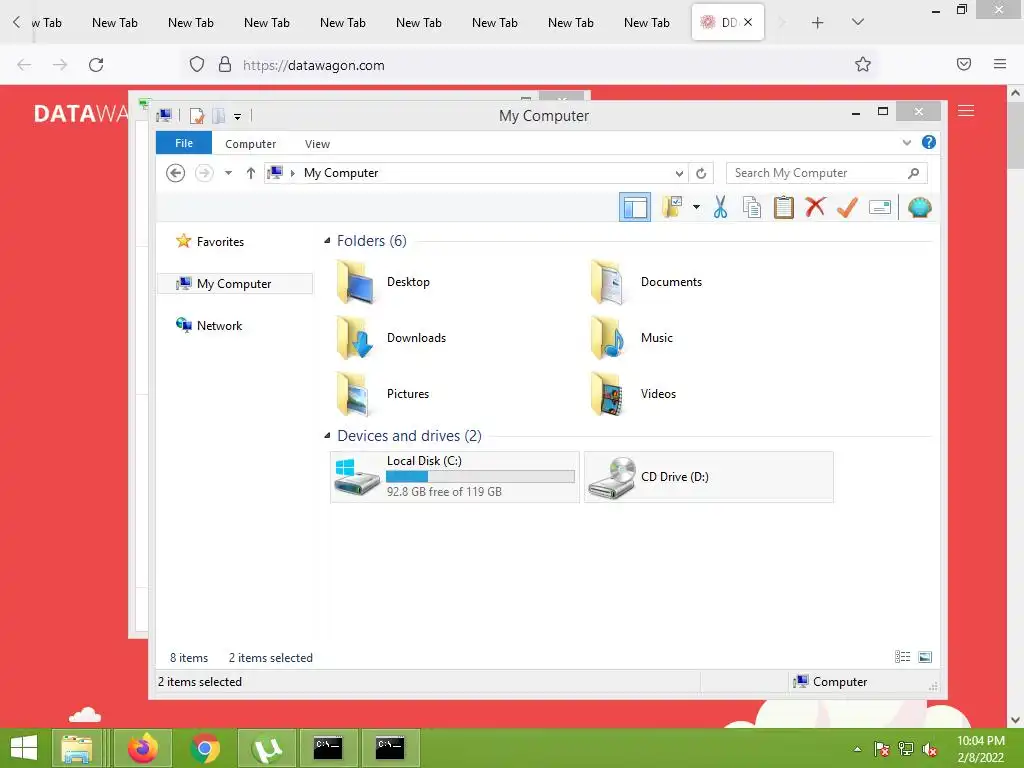Select the CD Drive (D:)

(x=709, y=477)
